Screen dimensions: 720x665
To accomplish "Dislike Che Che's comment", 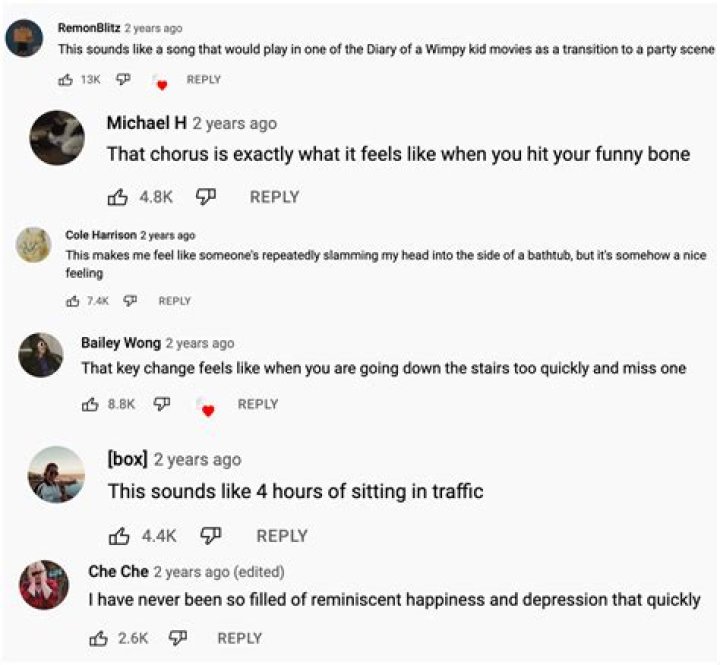I will [178, 637].
